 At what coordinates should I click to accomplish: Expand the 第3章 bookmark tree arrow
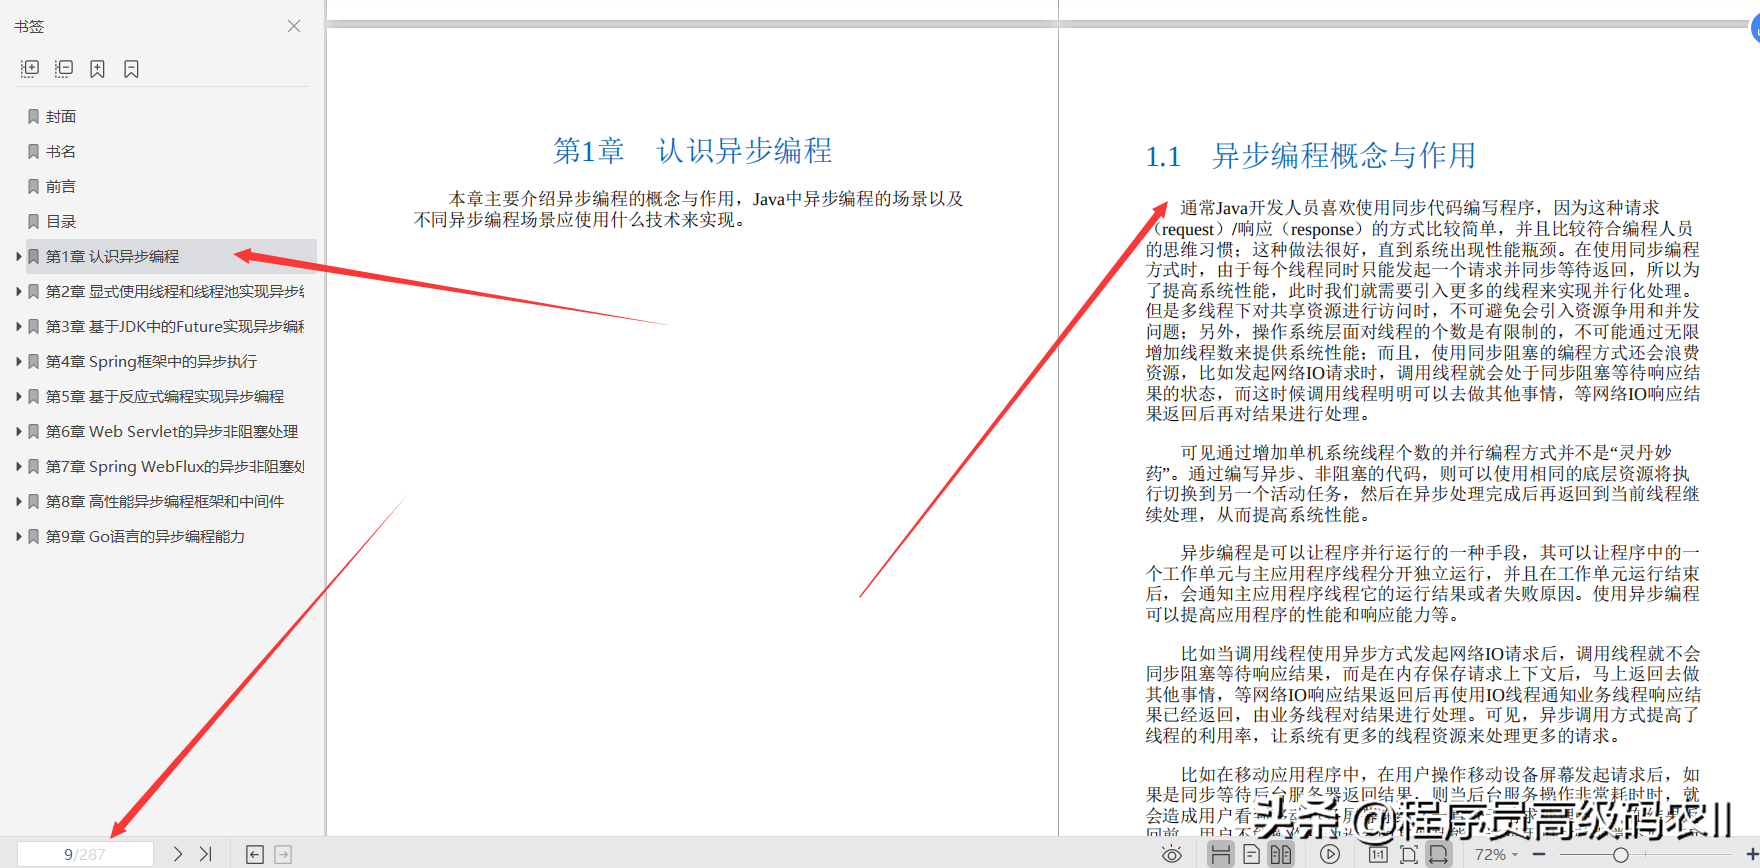[18, 327]
